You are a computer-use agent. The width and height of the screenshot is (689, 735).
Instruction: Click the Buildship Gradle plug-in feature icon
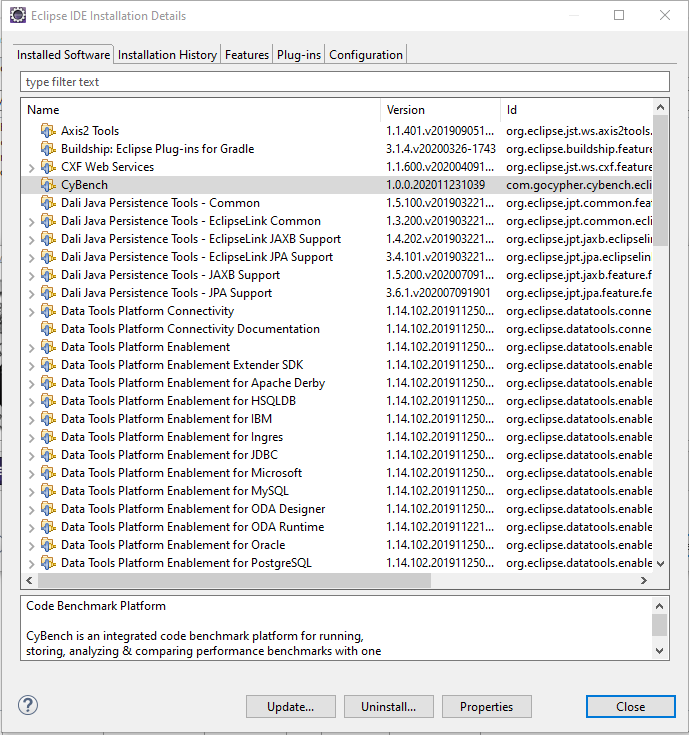(48, 149)
